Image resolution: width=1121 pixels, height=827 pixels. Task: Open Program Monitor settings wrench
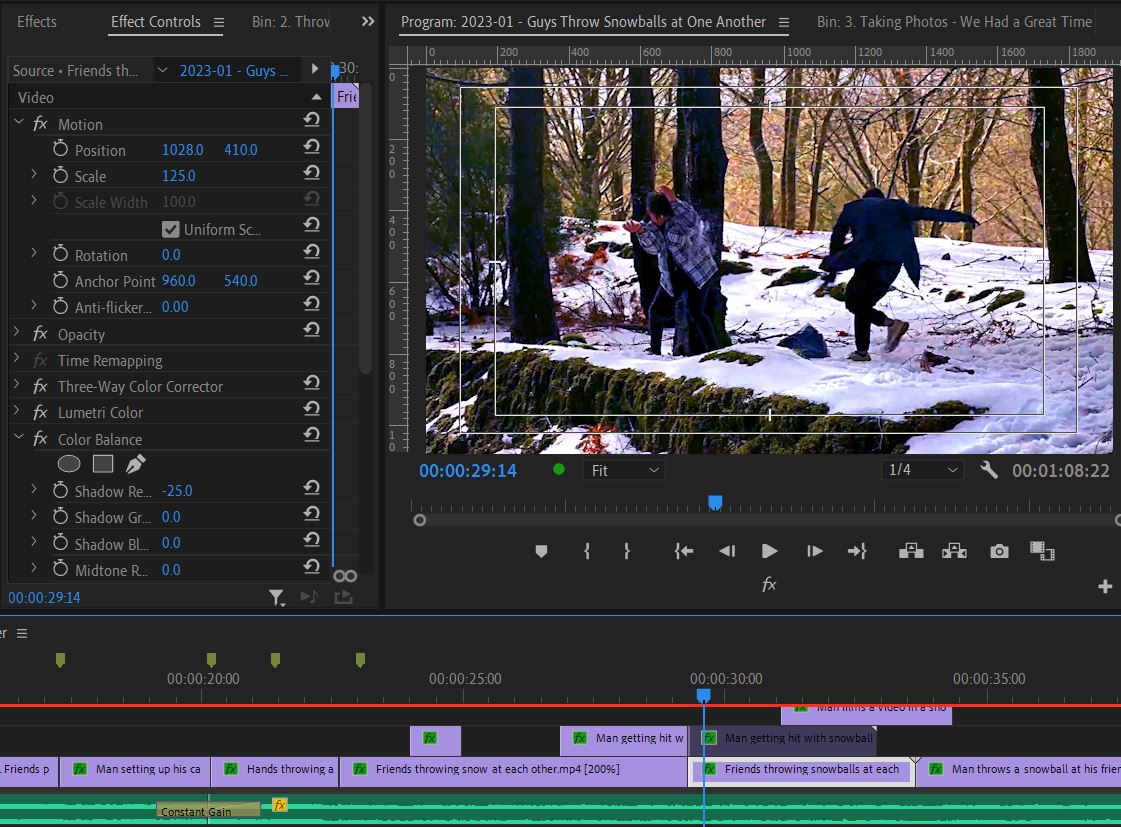989,470
